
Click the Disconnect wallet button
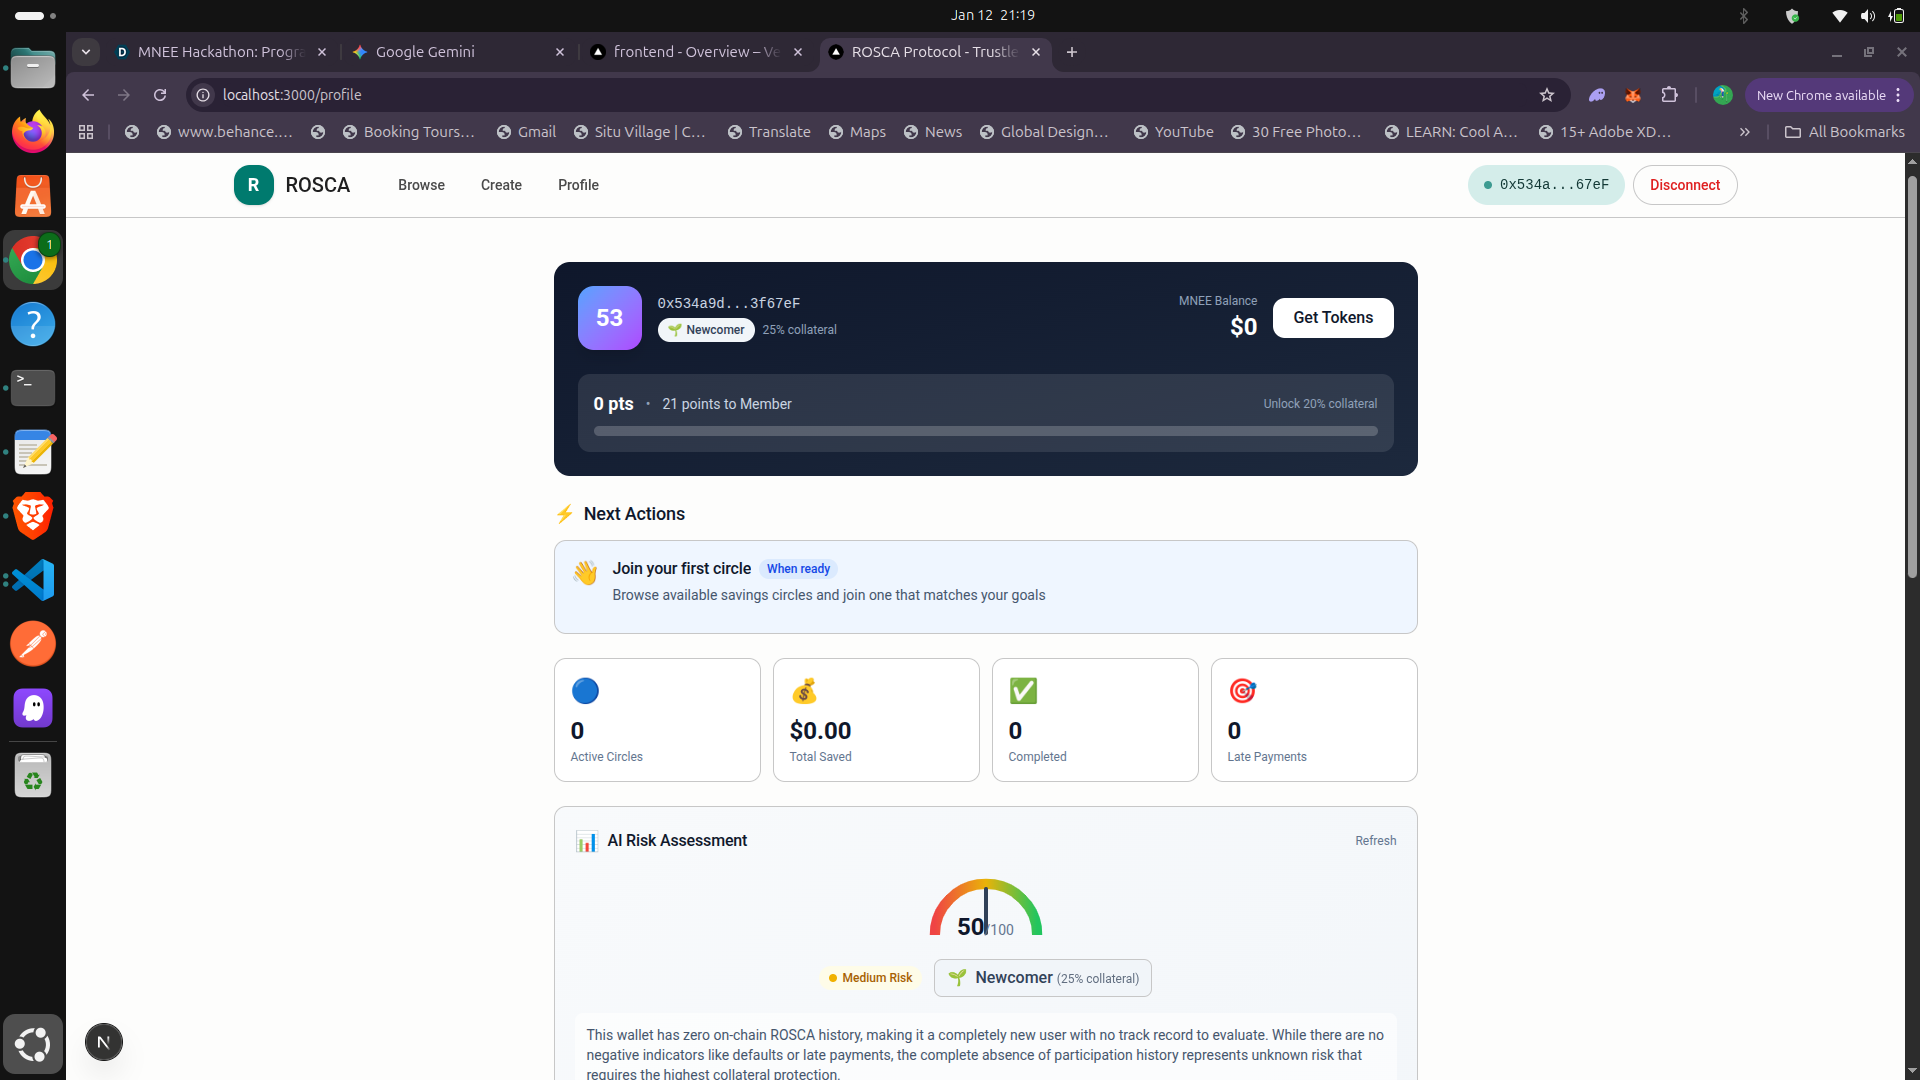point(1684,185)
